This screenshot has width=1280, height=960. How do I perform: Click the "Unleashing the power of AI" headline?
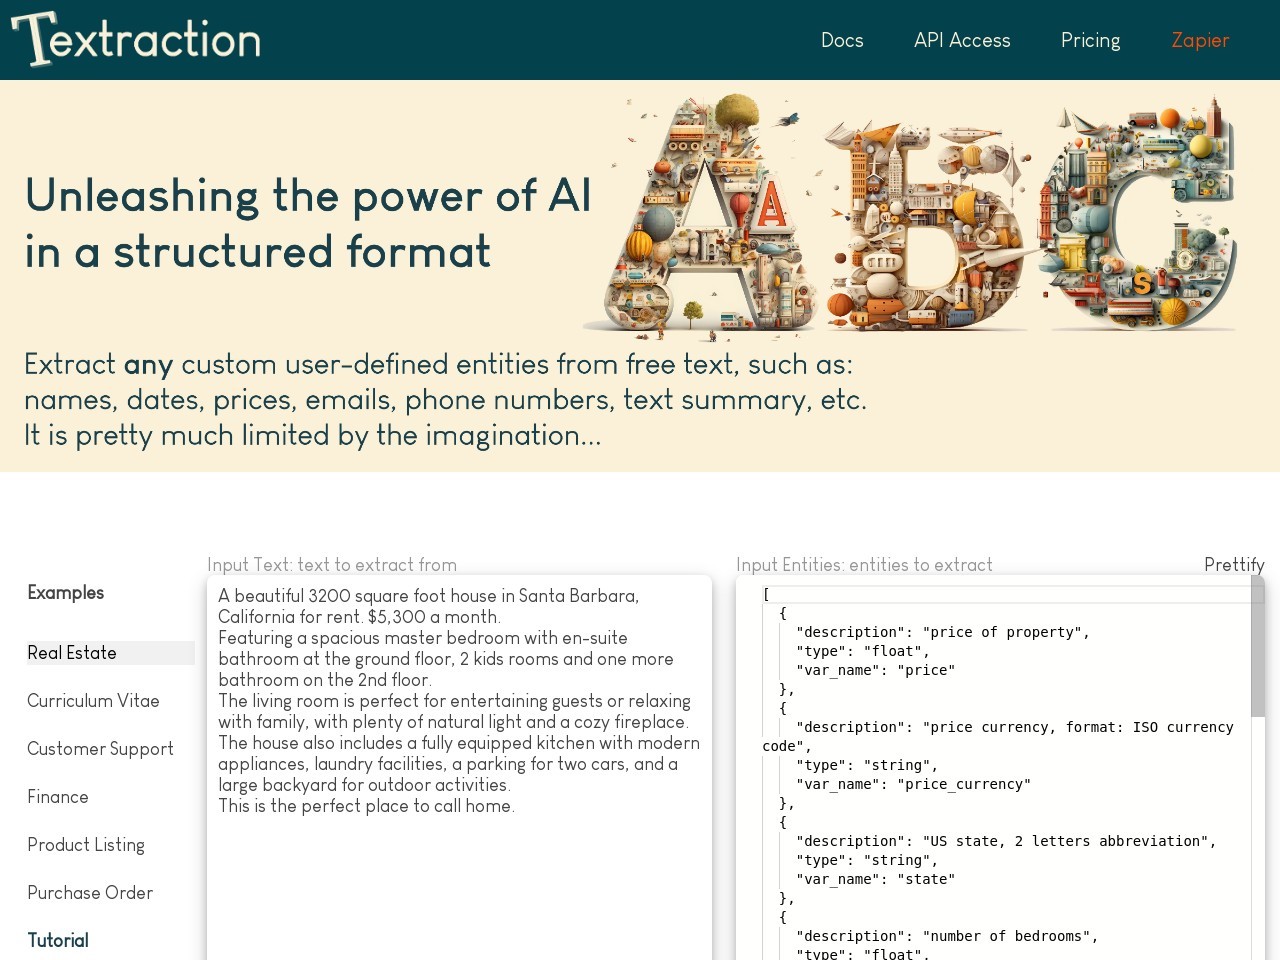point(308,196)
